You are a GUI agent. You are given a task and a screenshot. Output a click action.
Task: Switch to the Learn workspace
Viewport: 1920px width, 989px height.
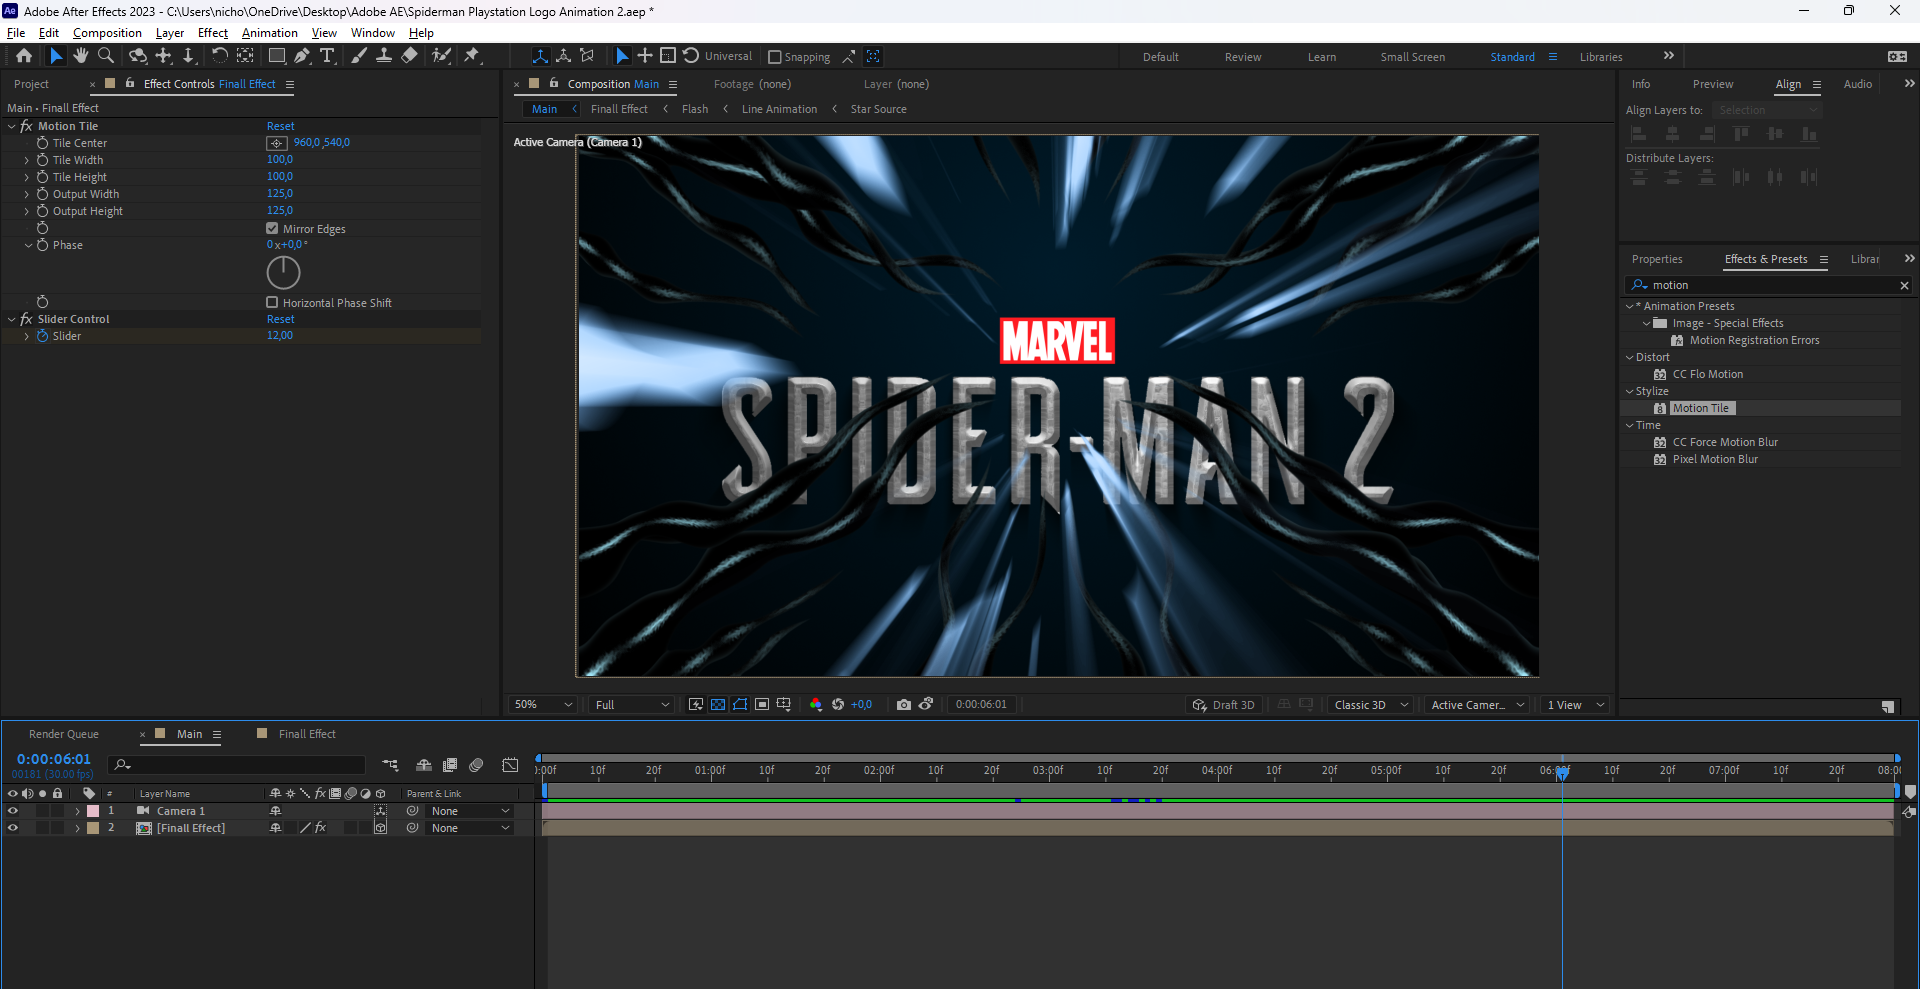(x=1321, y=57)
